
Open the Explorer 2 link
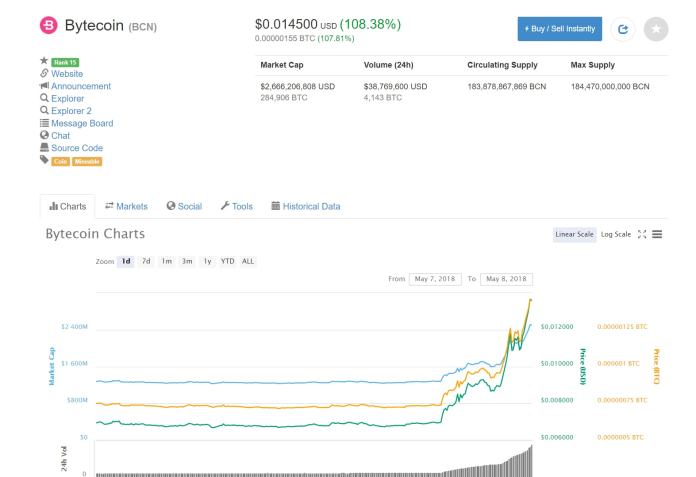(x=71, y=111)
